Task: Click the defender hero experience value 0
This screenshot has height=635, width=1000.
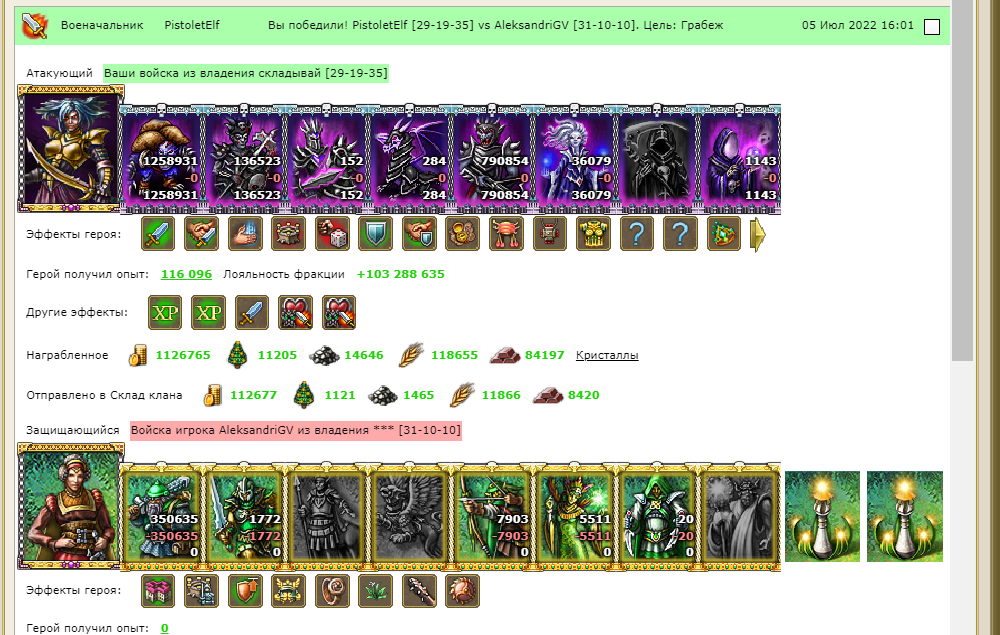Action: (165, 628)
